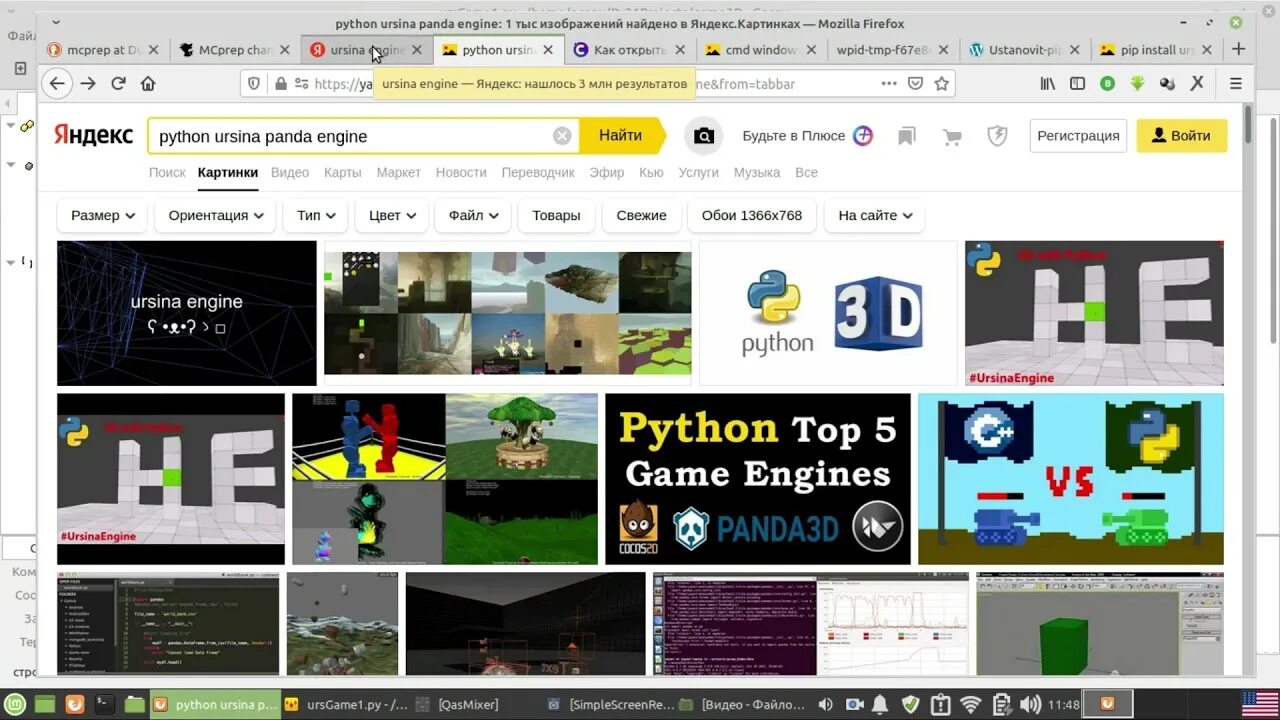1280x720 pixels.
Task: Open the 'ursina engine' black thumbnail
Action: coord(187,313)
